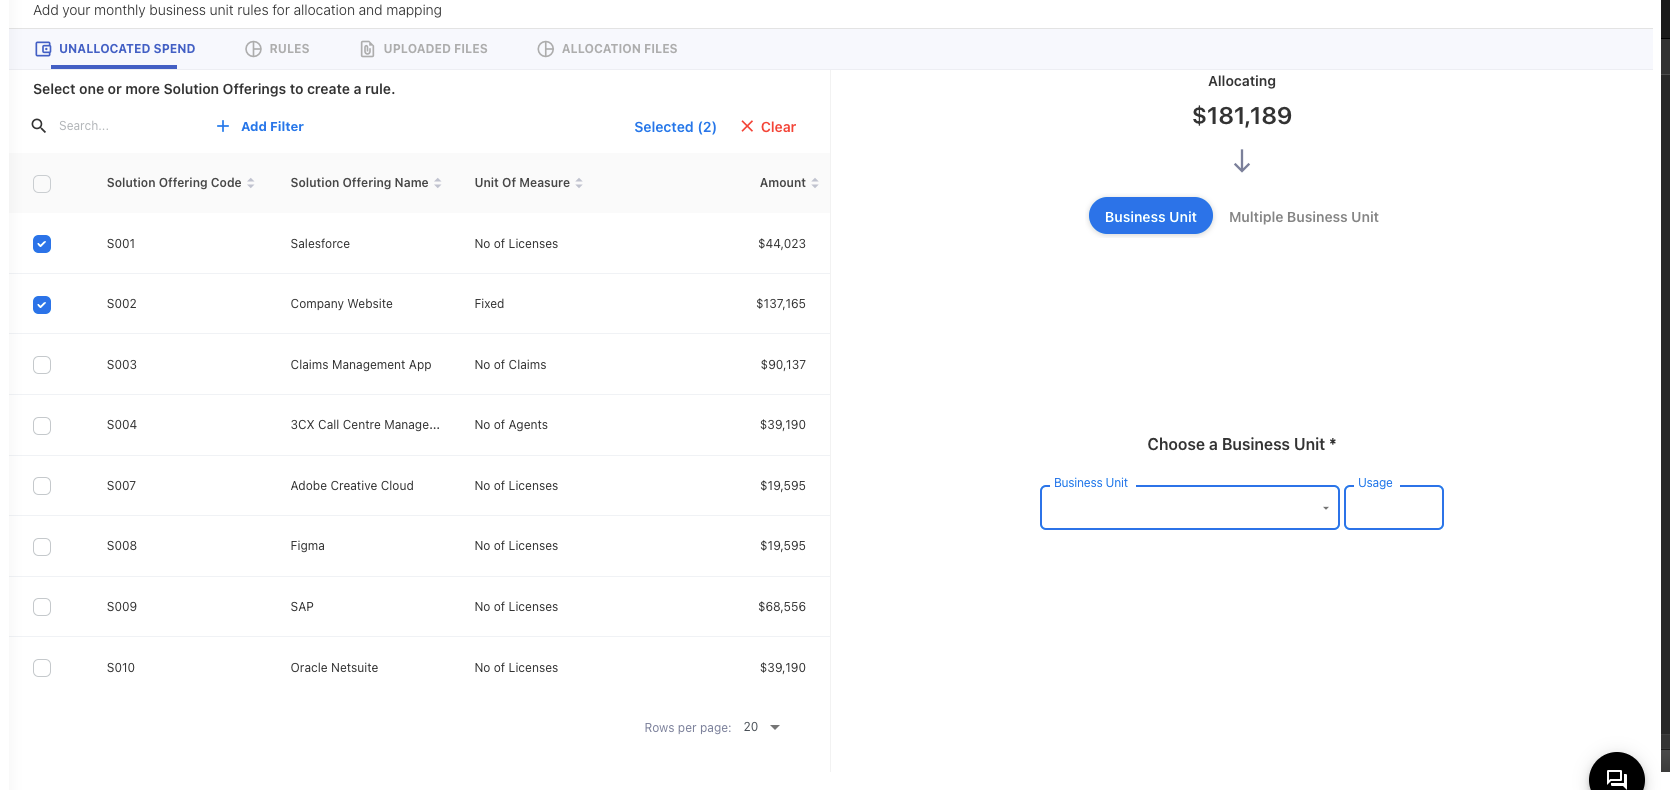Sort by Unit Of Measure arrows

pyautogui.click(x=579, y=183)
